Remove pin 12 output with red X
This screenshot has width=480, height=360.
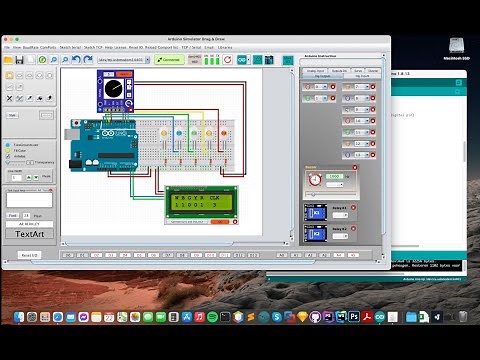point(373,144)
